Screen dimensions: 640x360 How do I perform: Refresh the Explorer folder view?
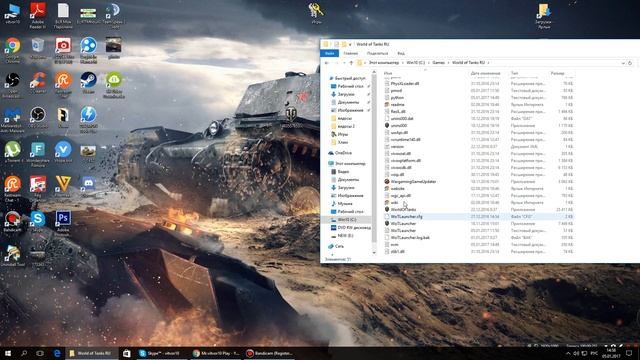tap(630, 63)
